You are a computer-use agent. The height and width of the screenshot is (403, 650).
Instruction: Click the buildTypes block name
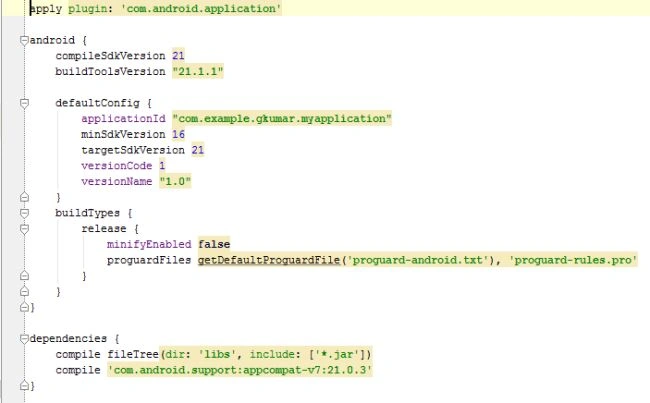tap(87, 213)
